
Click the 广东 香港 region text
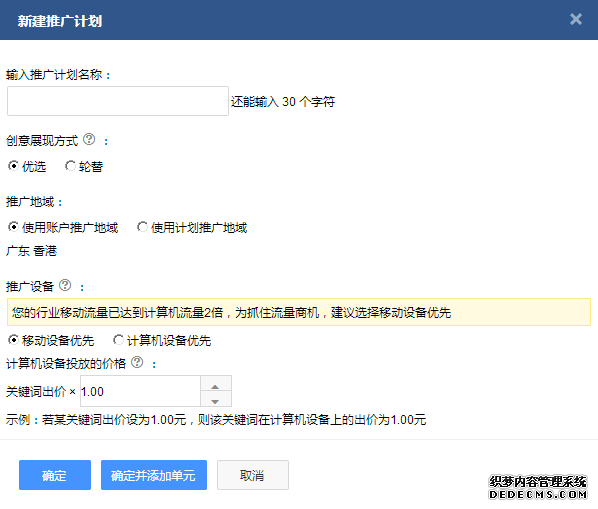[32, 251]
